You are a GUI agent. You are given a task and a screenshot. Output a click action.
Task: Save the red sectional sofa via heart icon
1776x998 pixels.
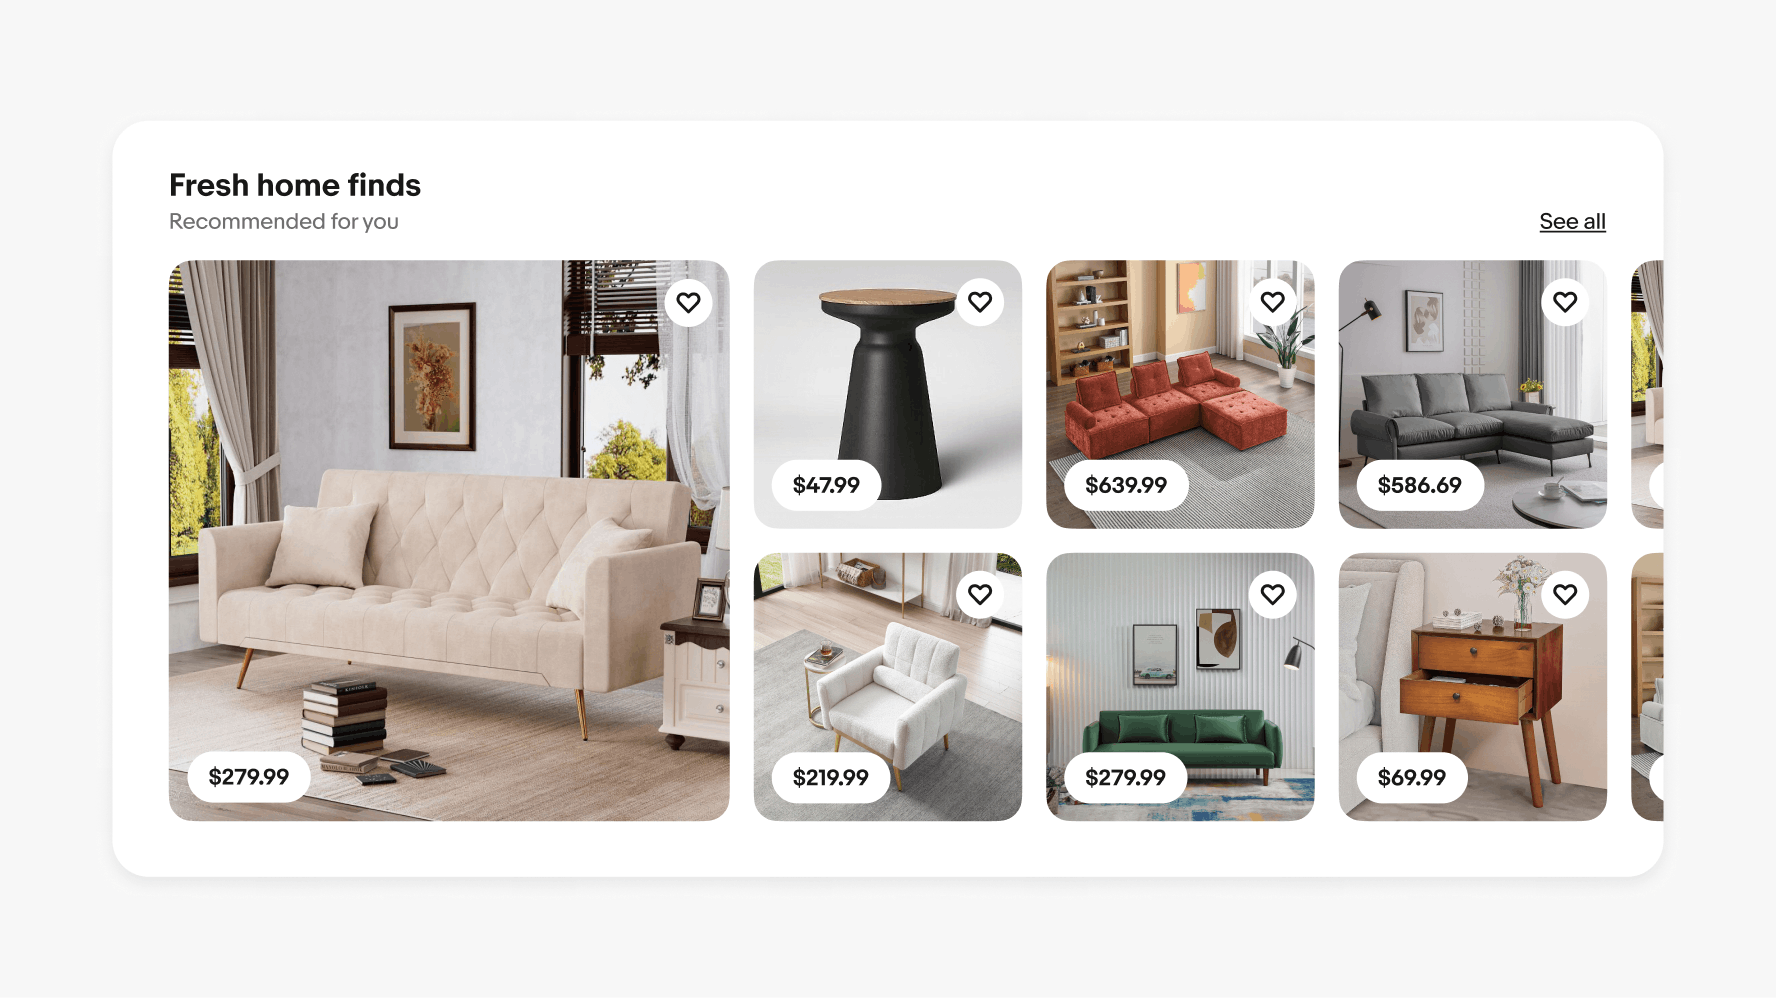point(1272,302)
